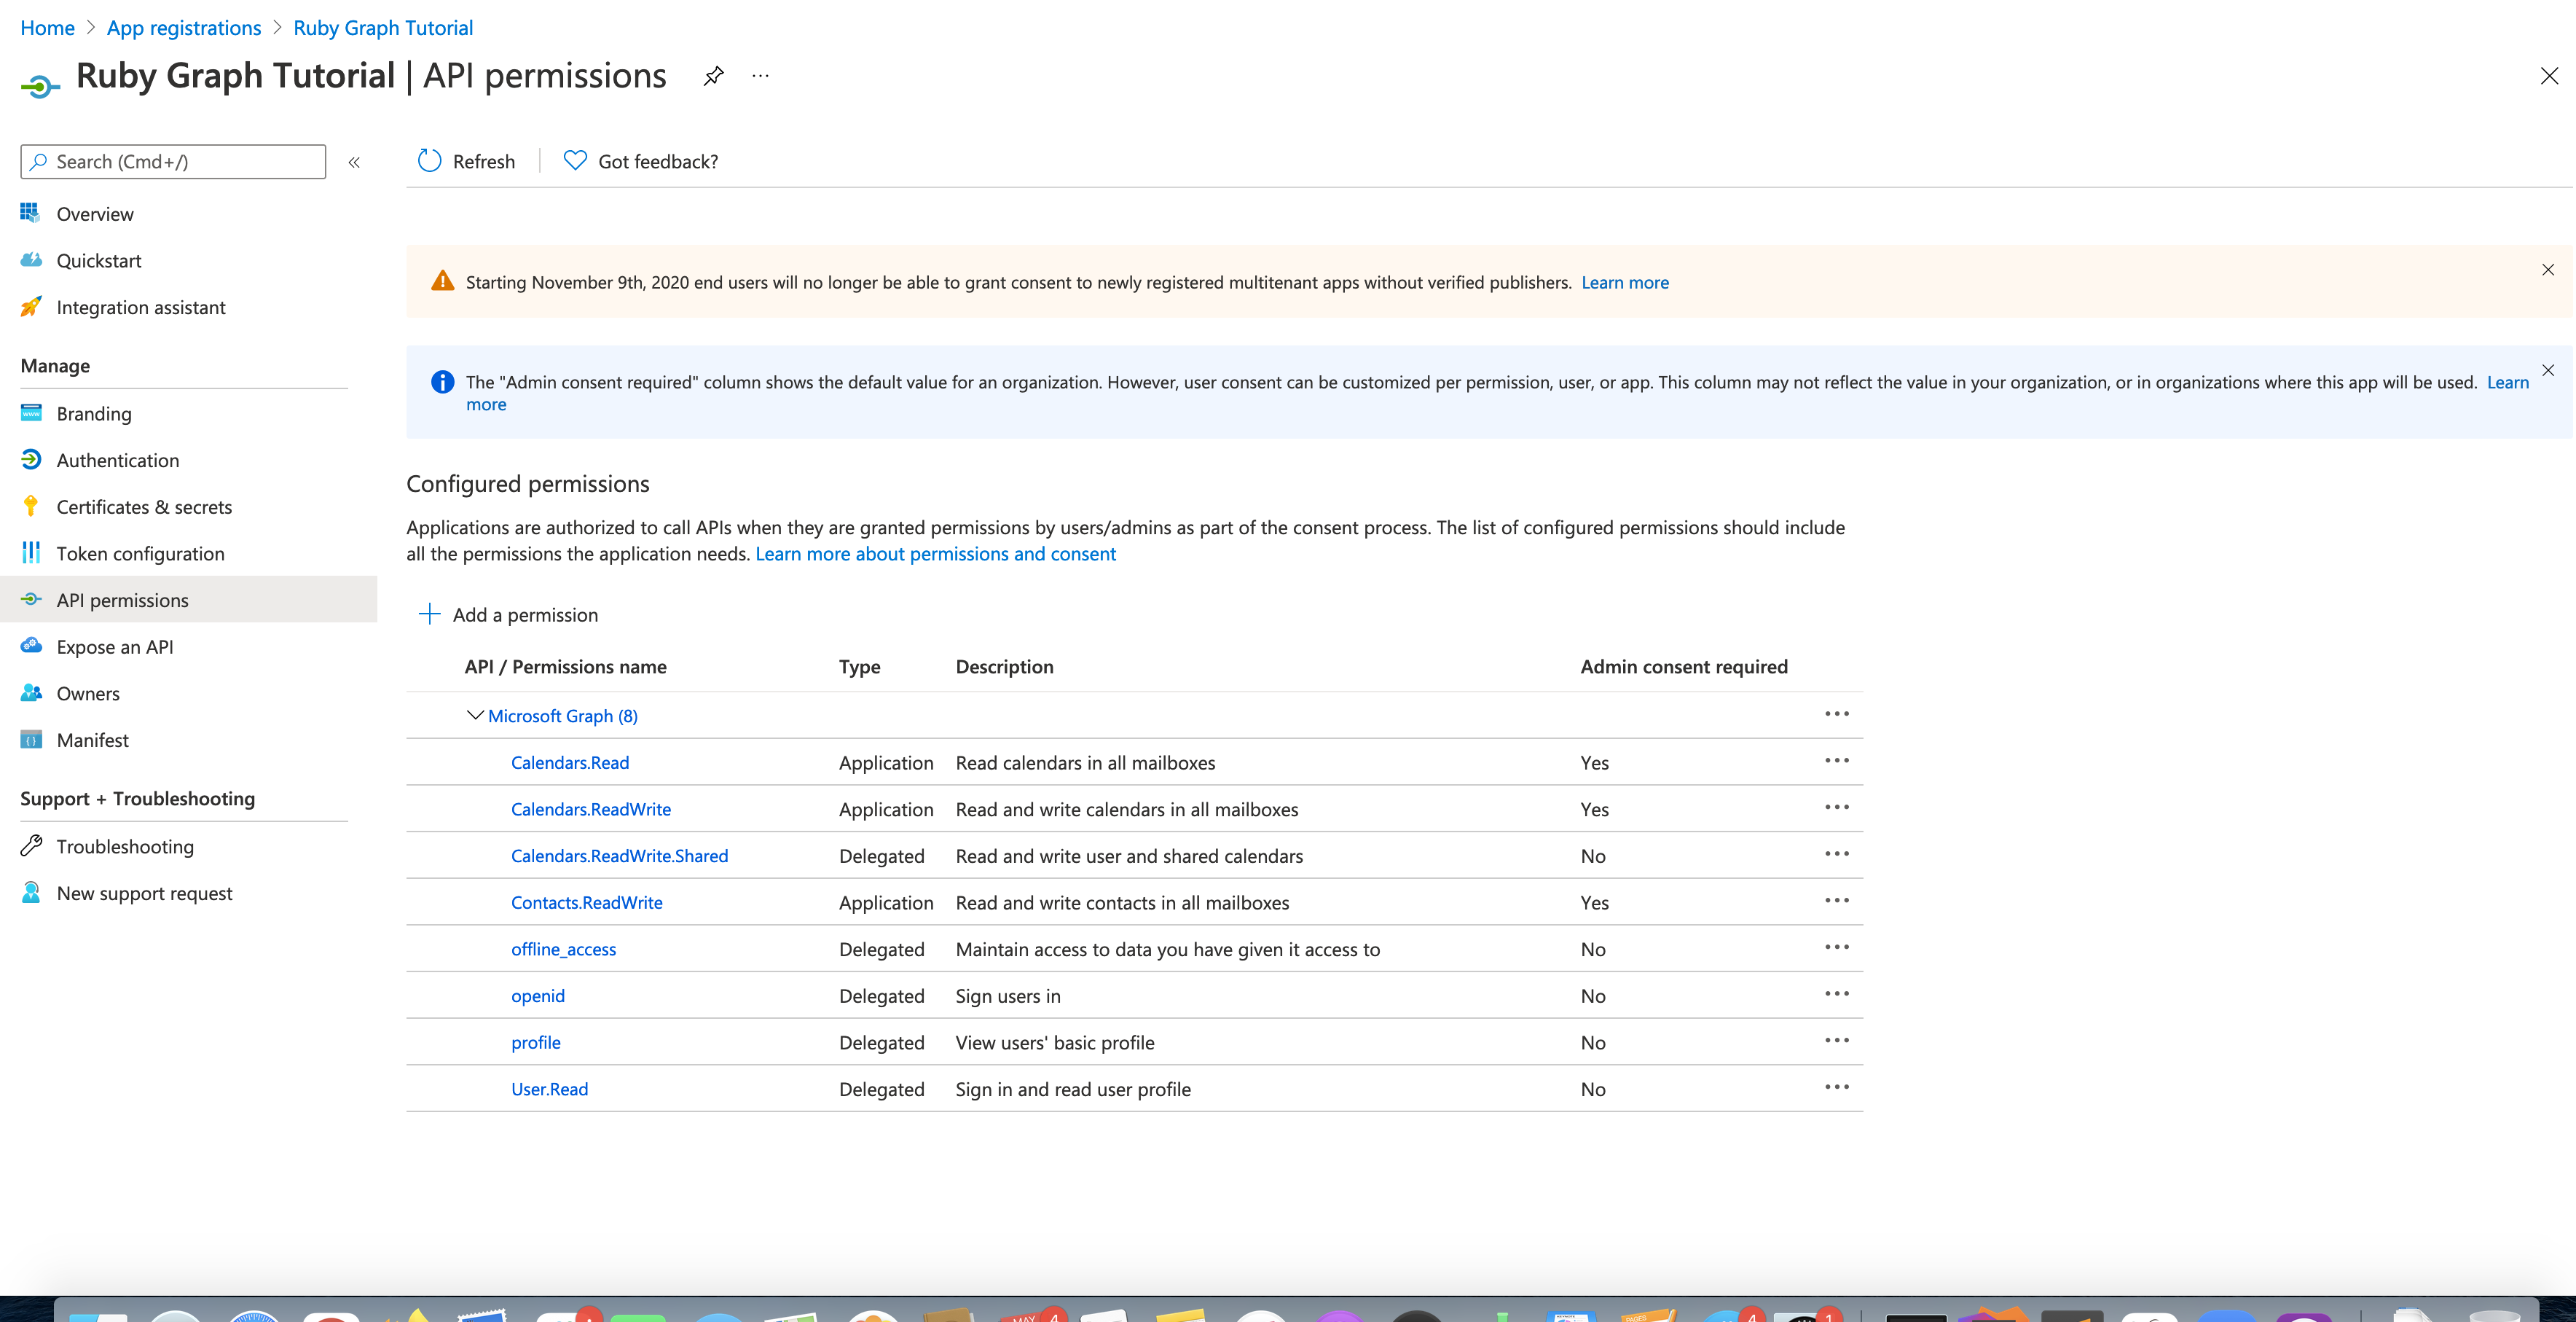
Task: Open Integration assistant
Action: 141,307
